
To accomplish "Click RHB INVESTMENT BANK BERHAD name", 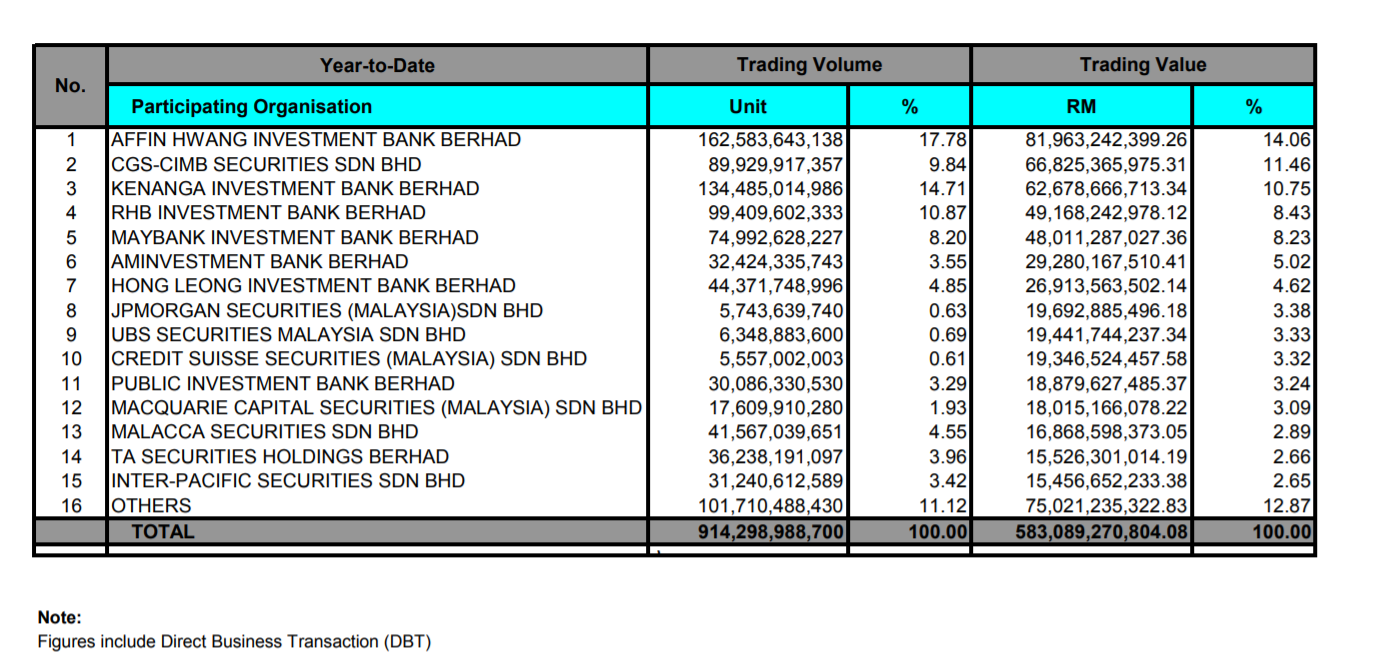I will pos(268,213).
